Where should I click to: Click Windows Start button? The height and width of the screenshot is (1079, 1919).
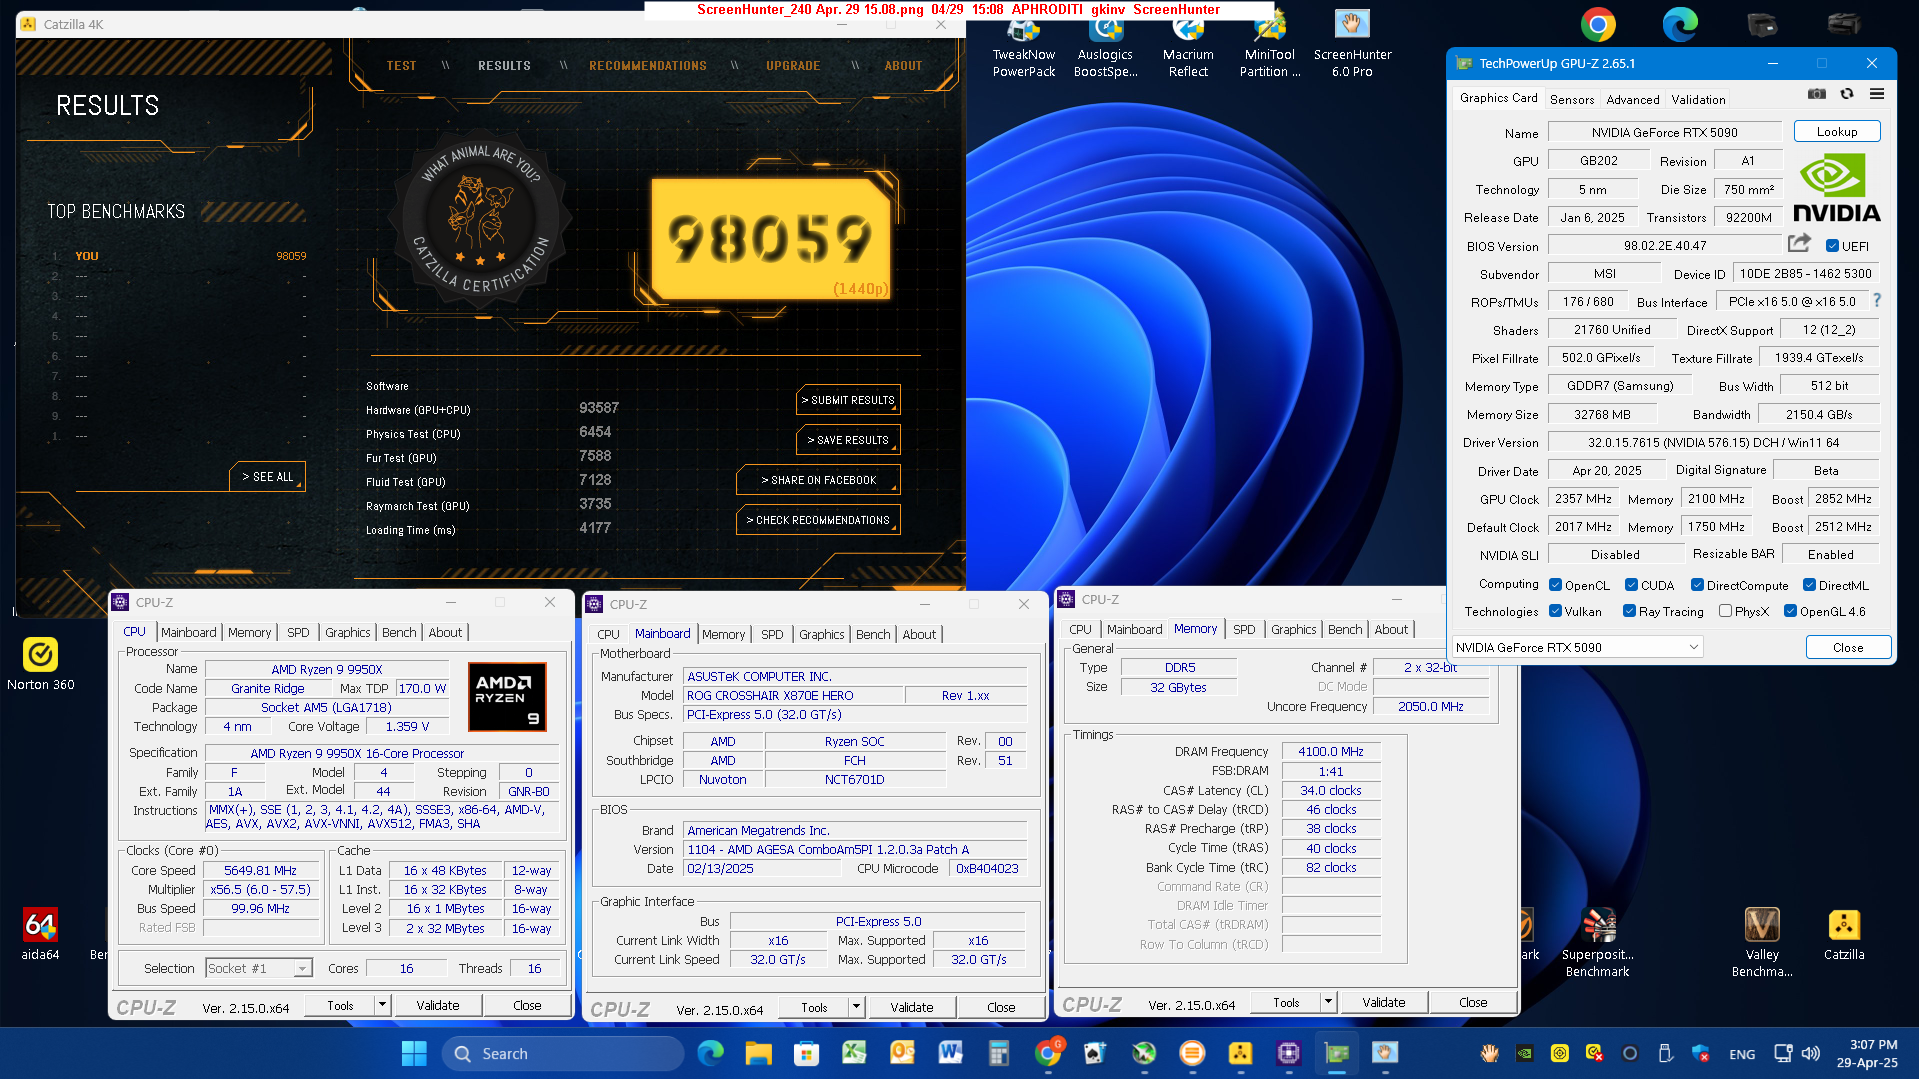414,1053
